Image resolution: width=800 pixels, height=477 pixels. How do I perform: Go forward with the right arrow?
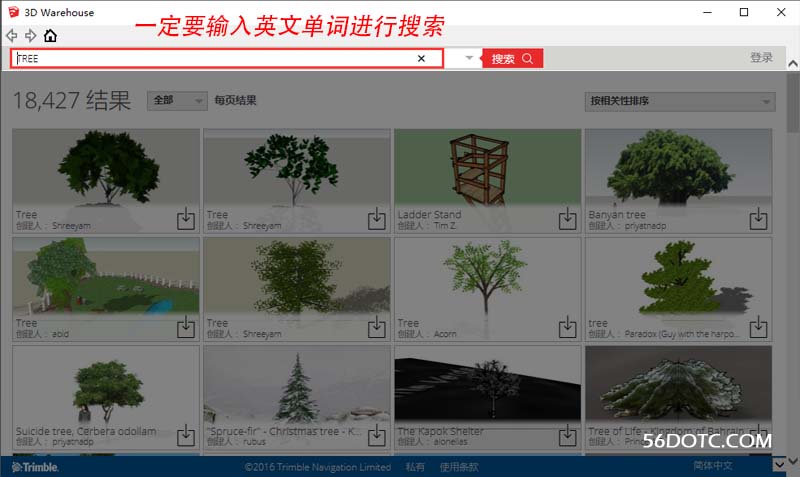31,36
